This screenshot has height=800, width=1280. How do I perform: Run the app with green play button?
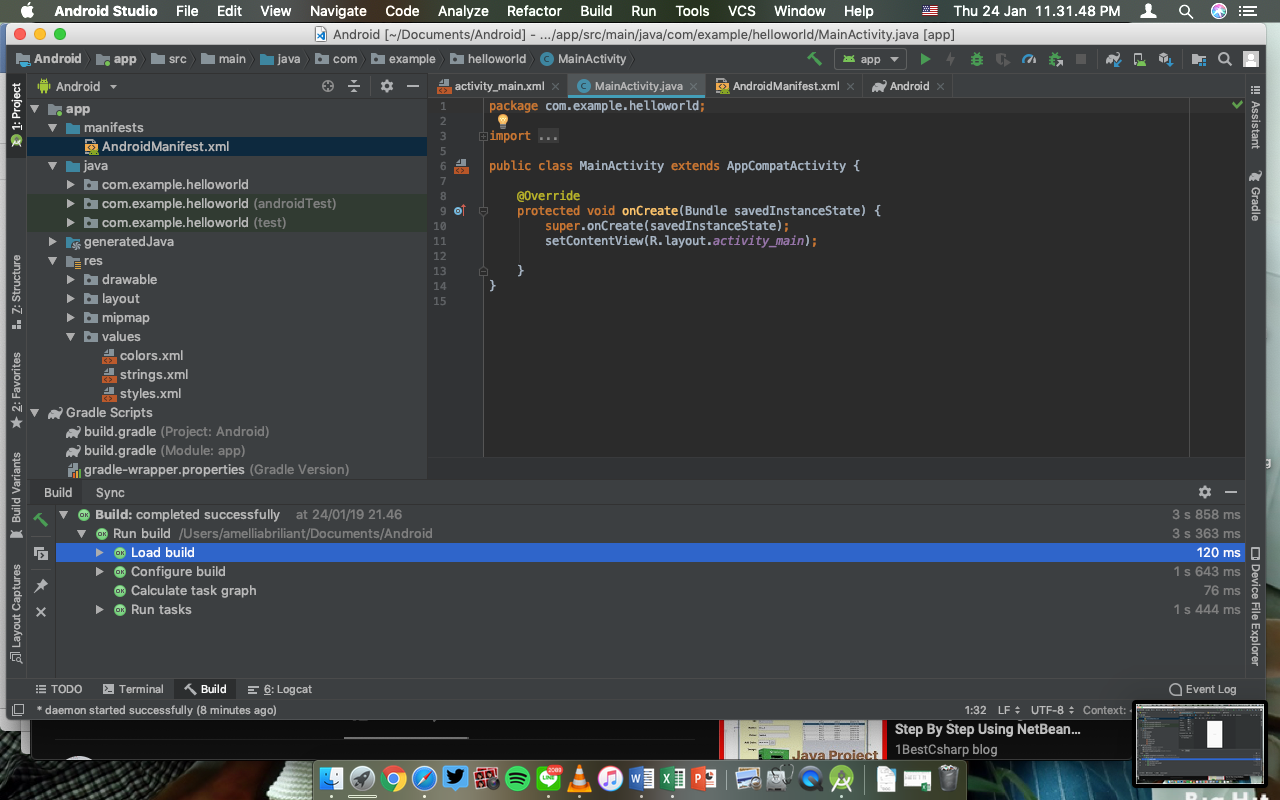(x=925, y=59)
